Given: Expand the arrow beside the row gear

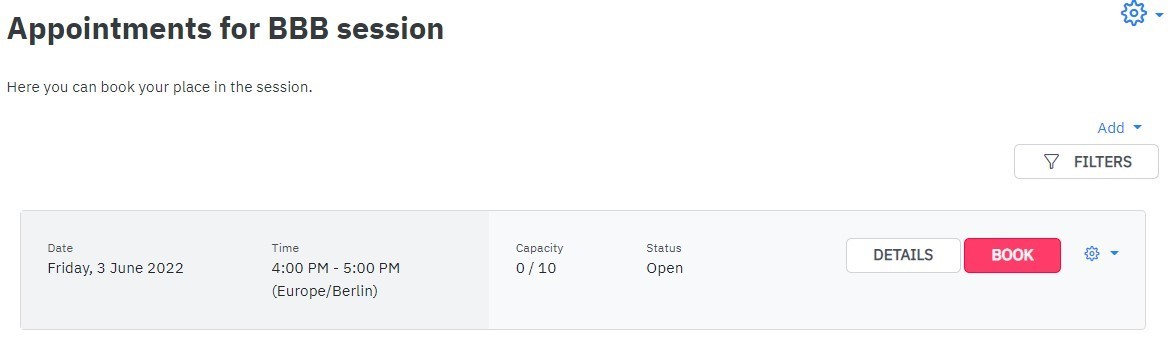Looking at the screenshot, I should pos(1114,254).
